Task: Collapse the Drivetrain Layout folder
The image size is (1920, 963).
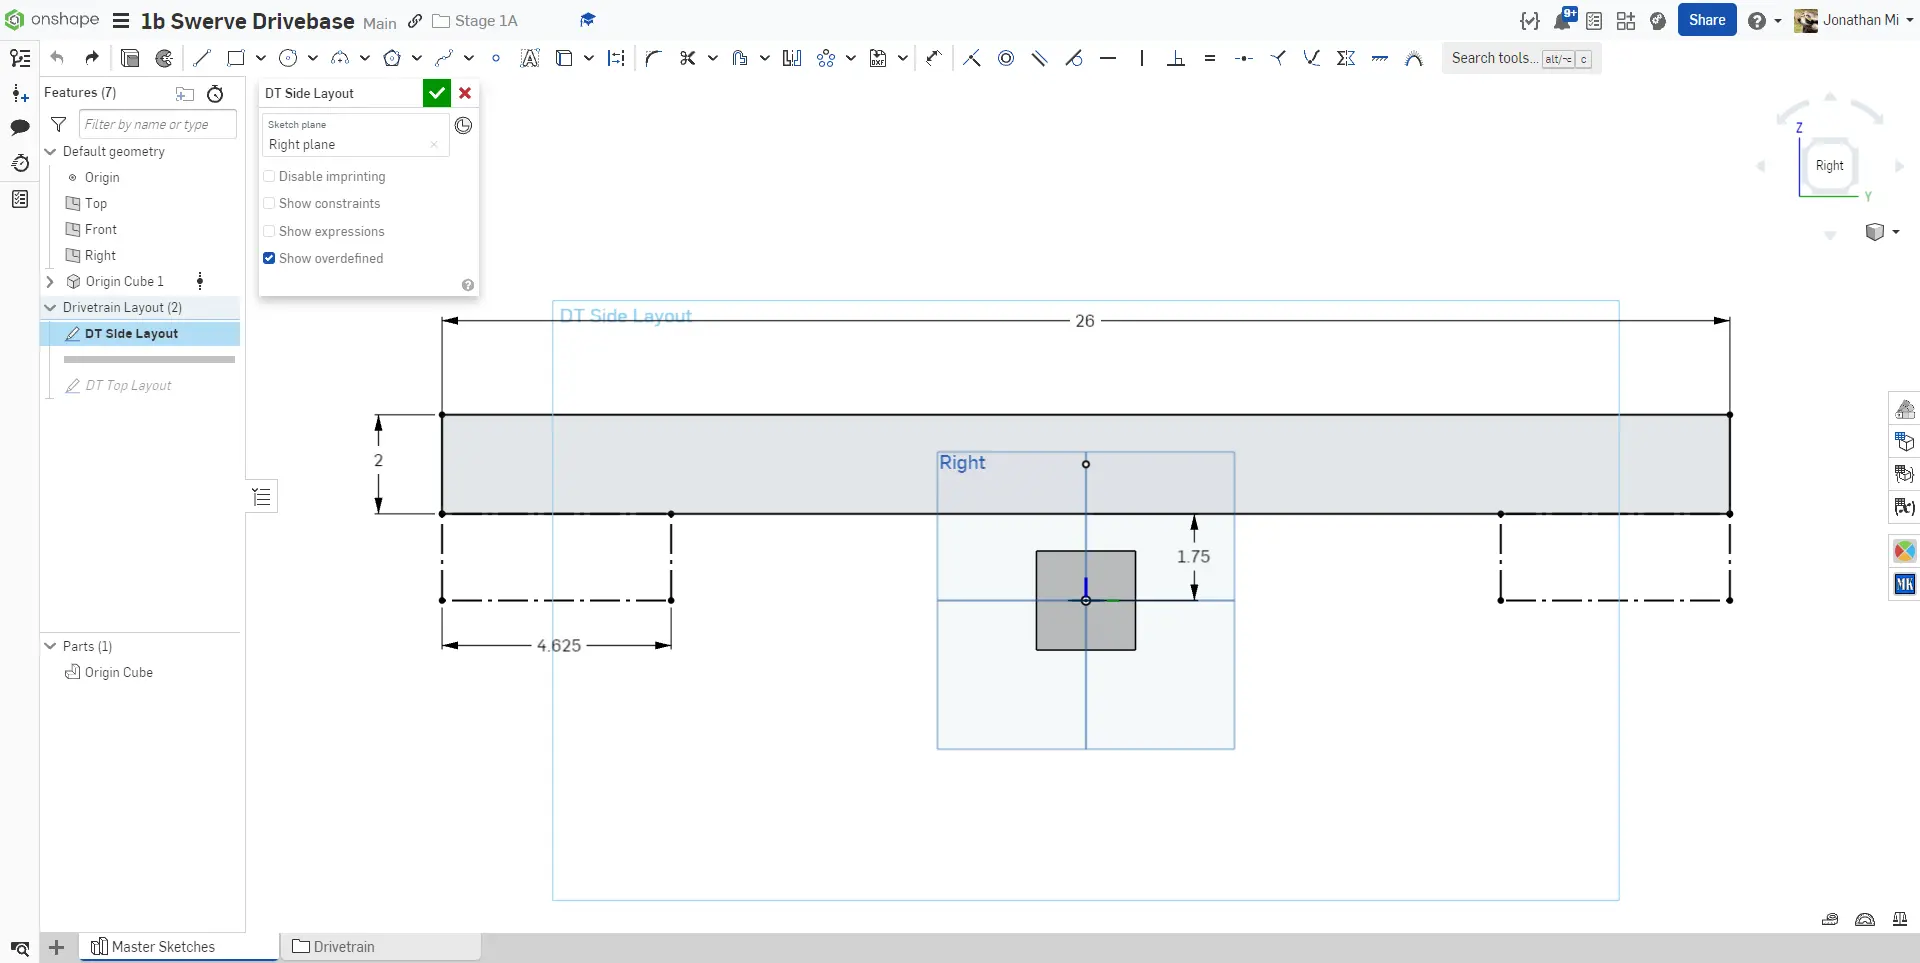Action: [x=50, y=308]
